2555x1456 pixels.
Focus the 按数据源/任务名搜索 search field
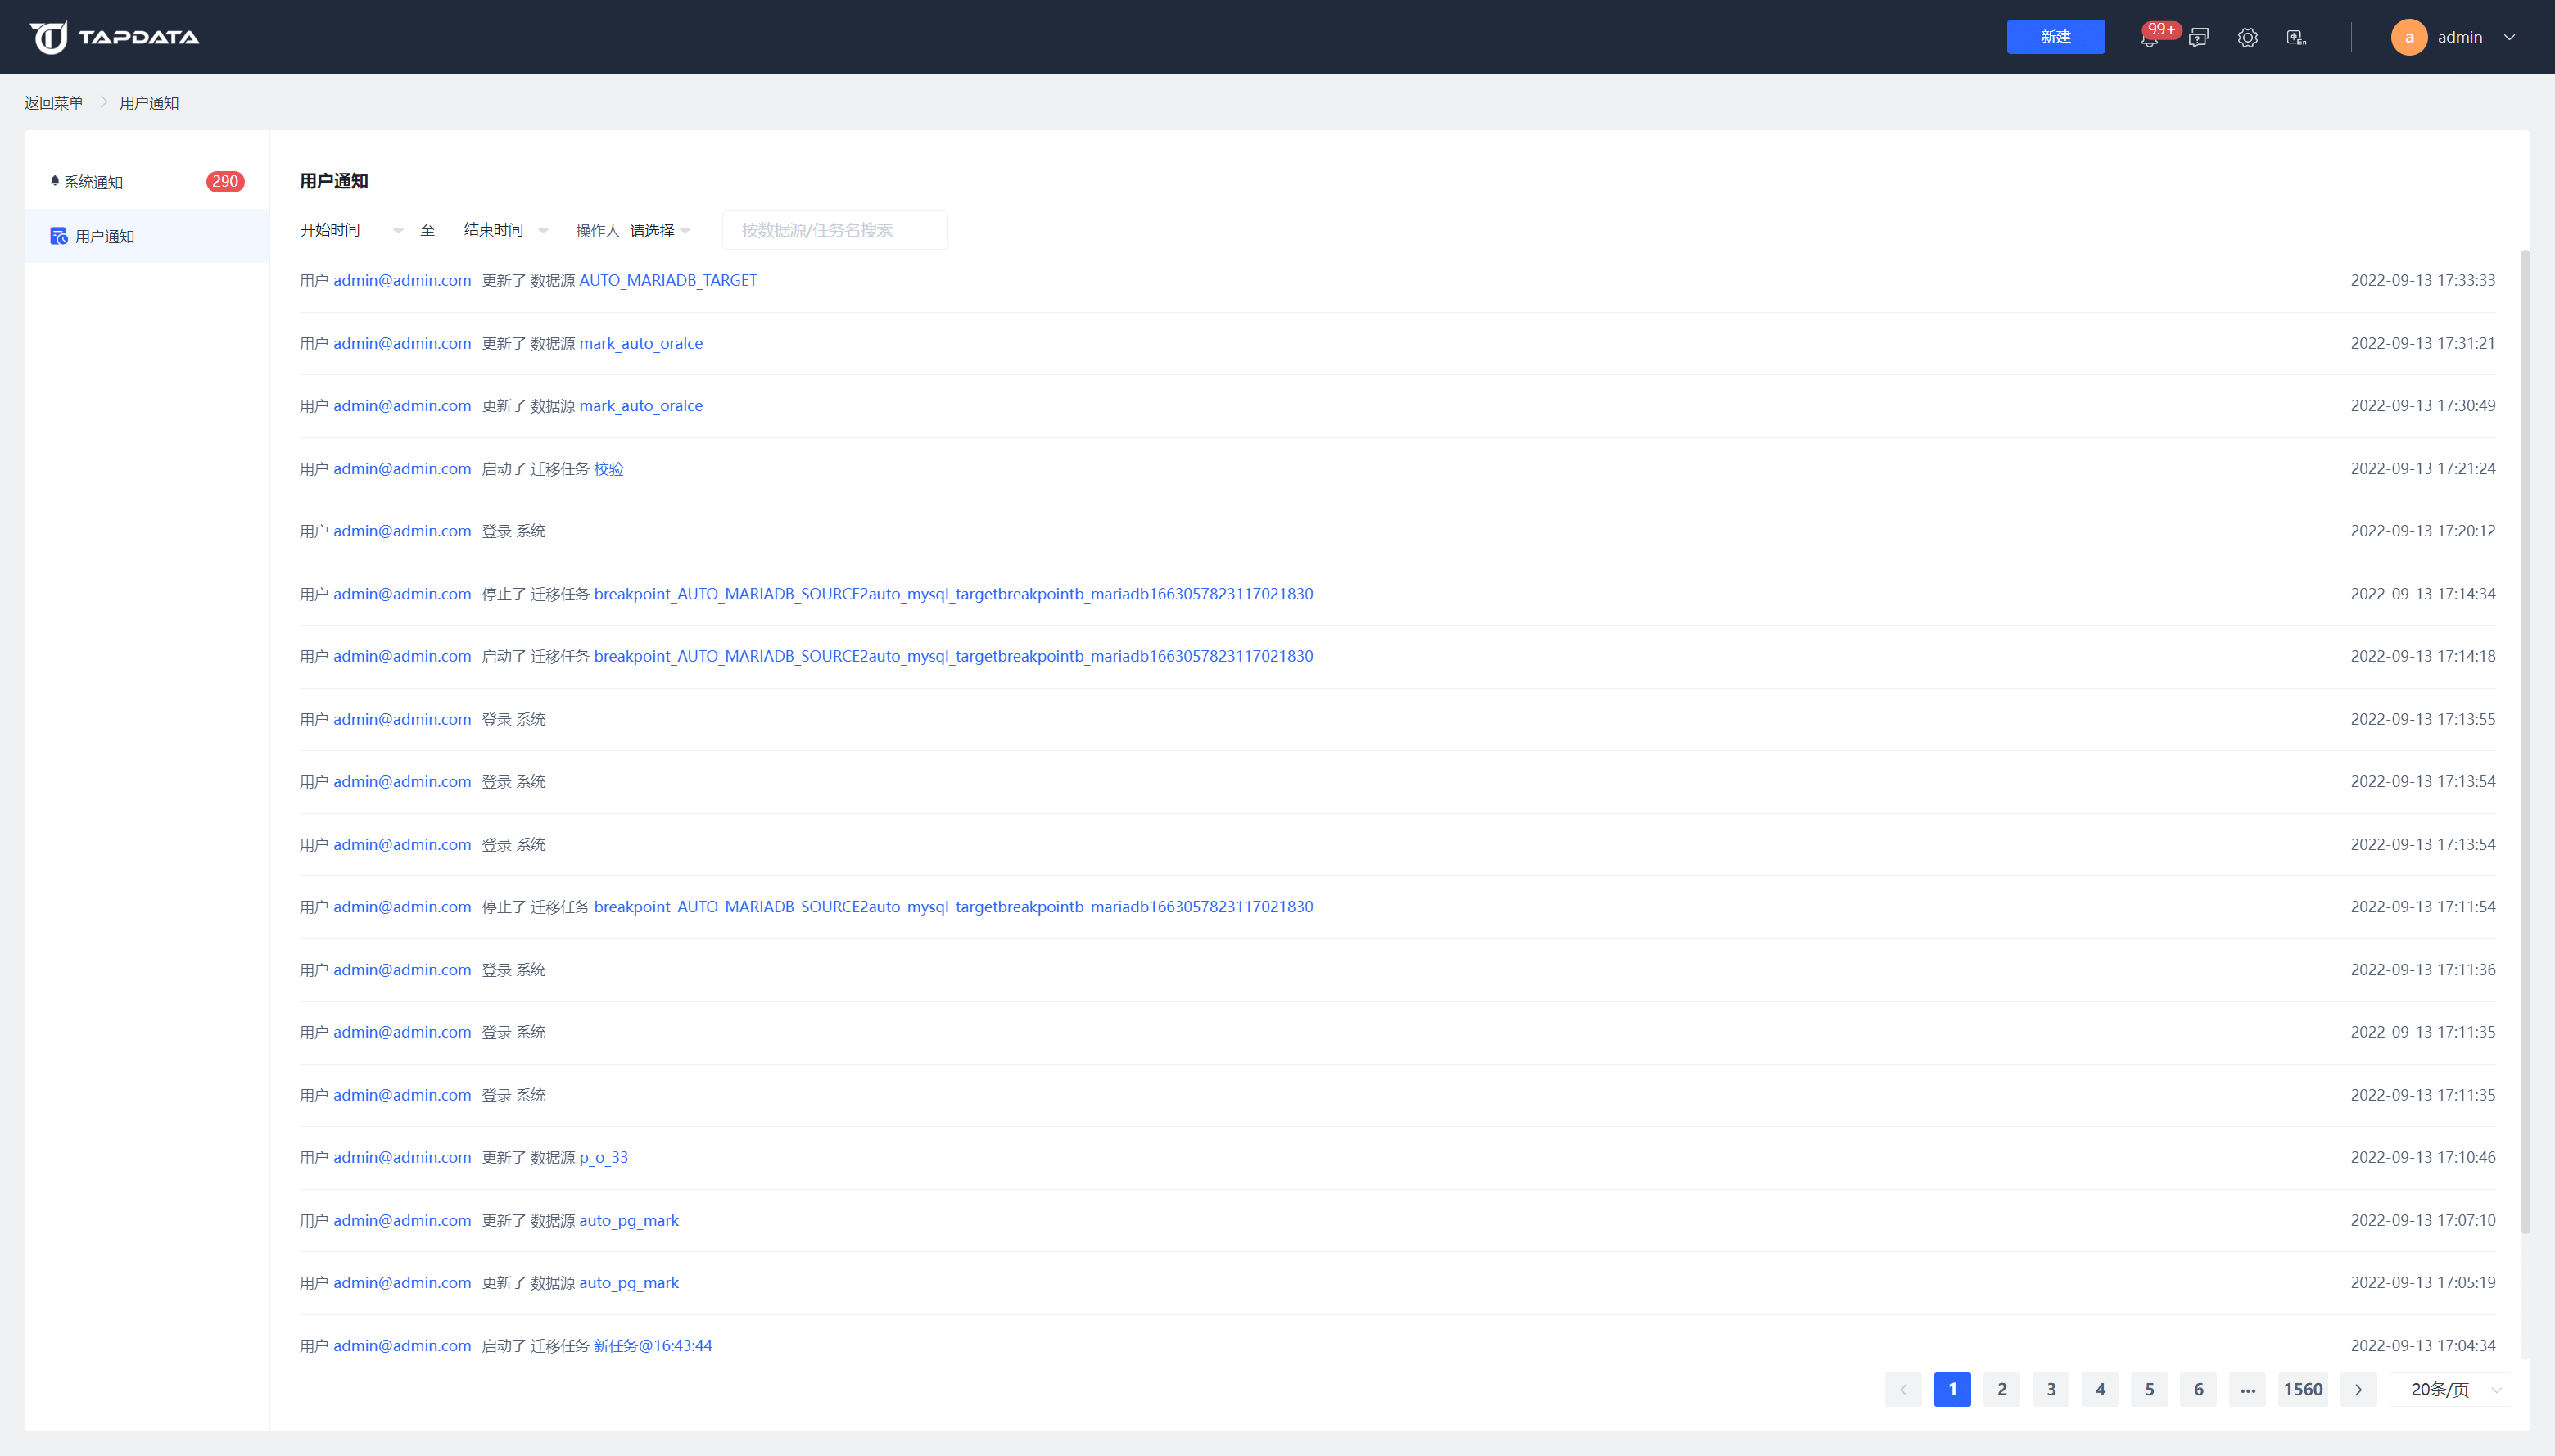tap(834, 230)
